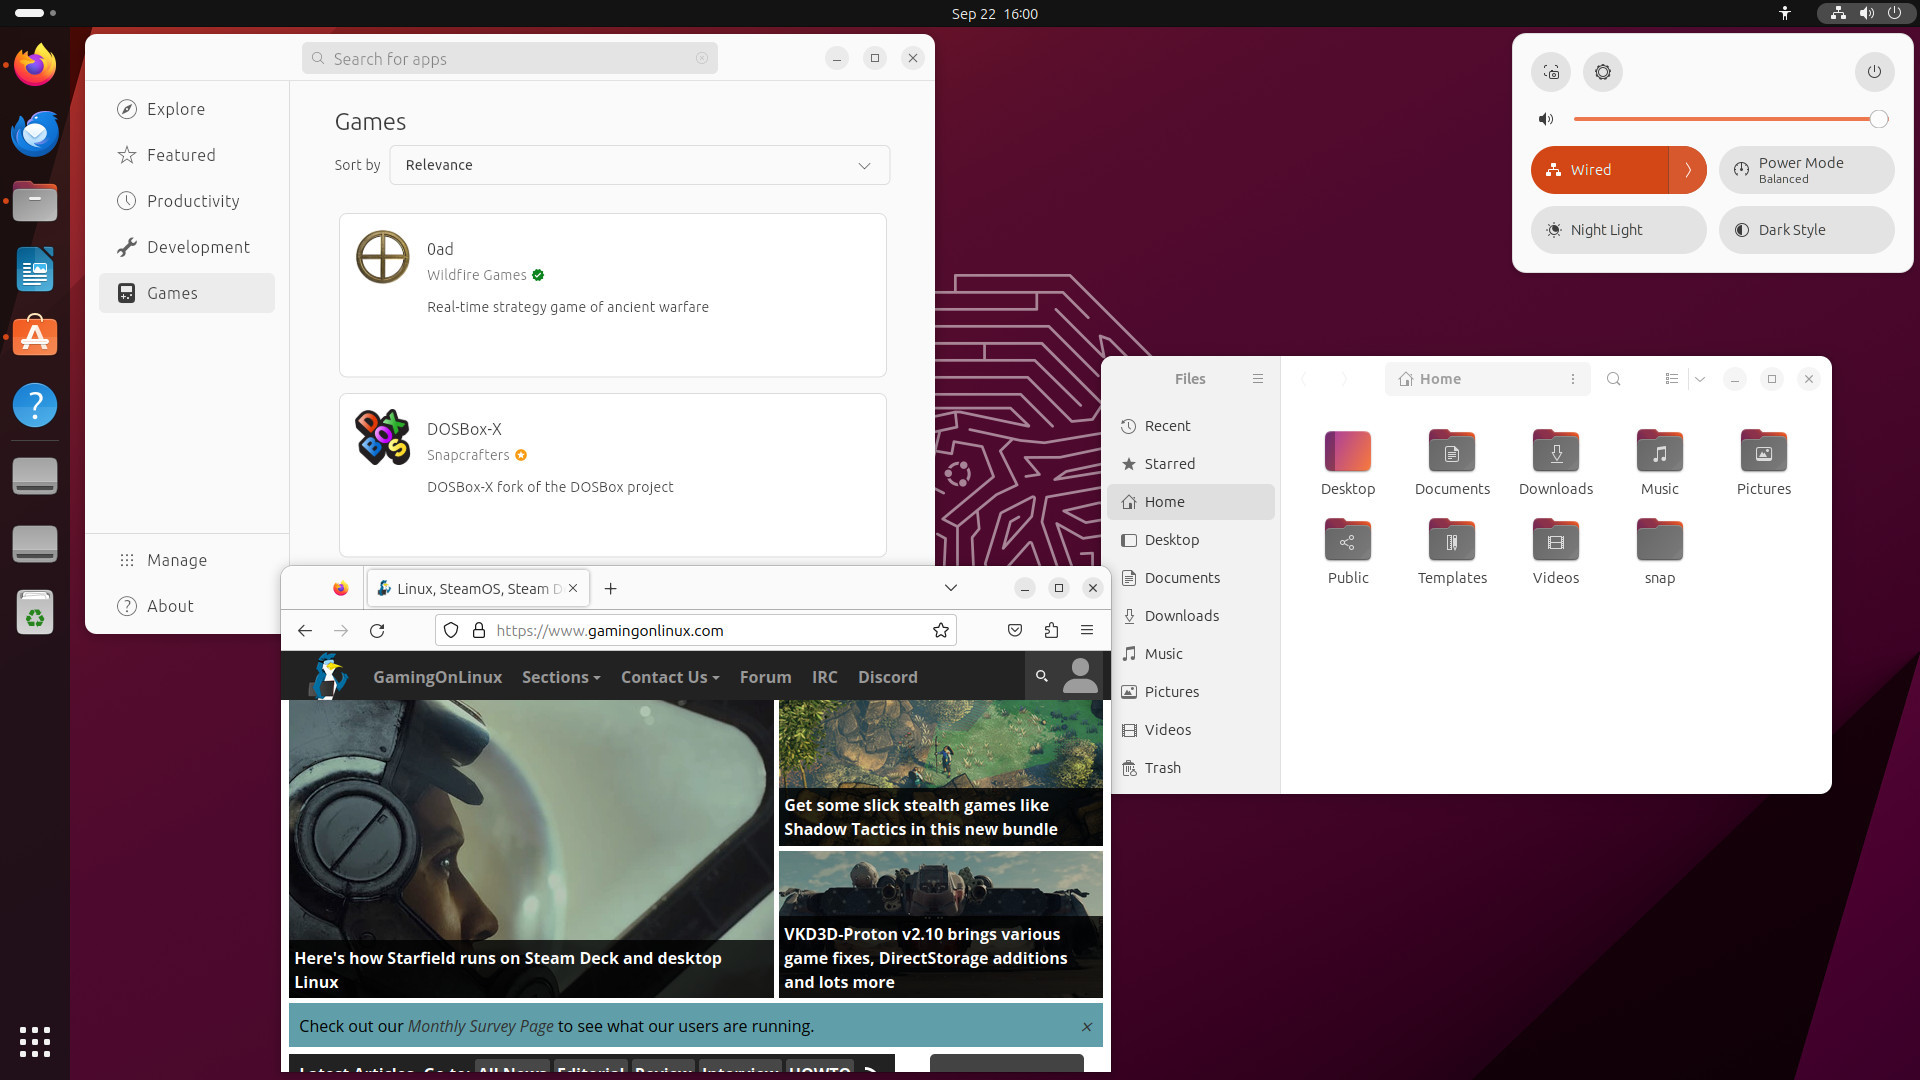Image resolution: width=1920 pixels, height=1080 pixels.
Task: Enable Dark Style toggle
Action: tap(1805, 230)
